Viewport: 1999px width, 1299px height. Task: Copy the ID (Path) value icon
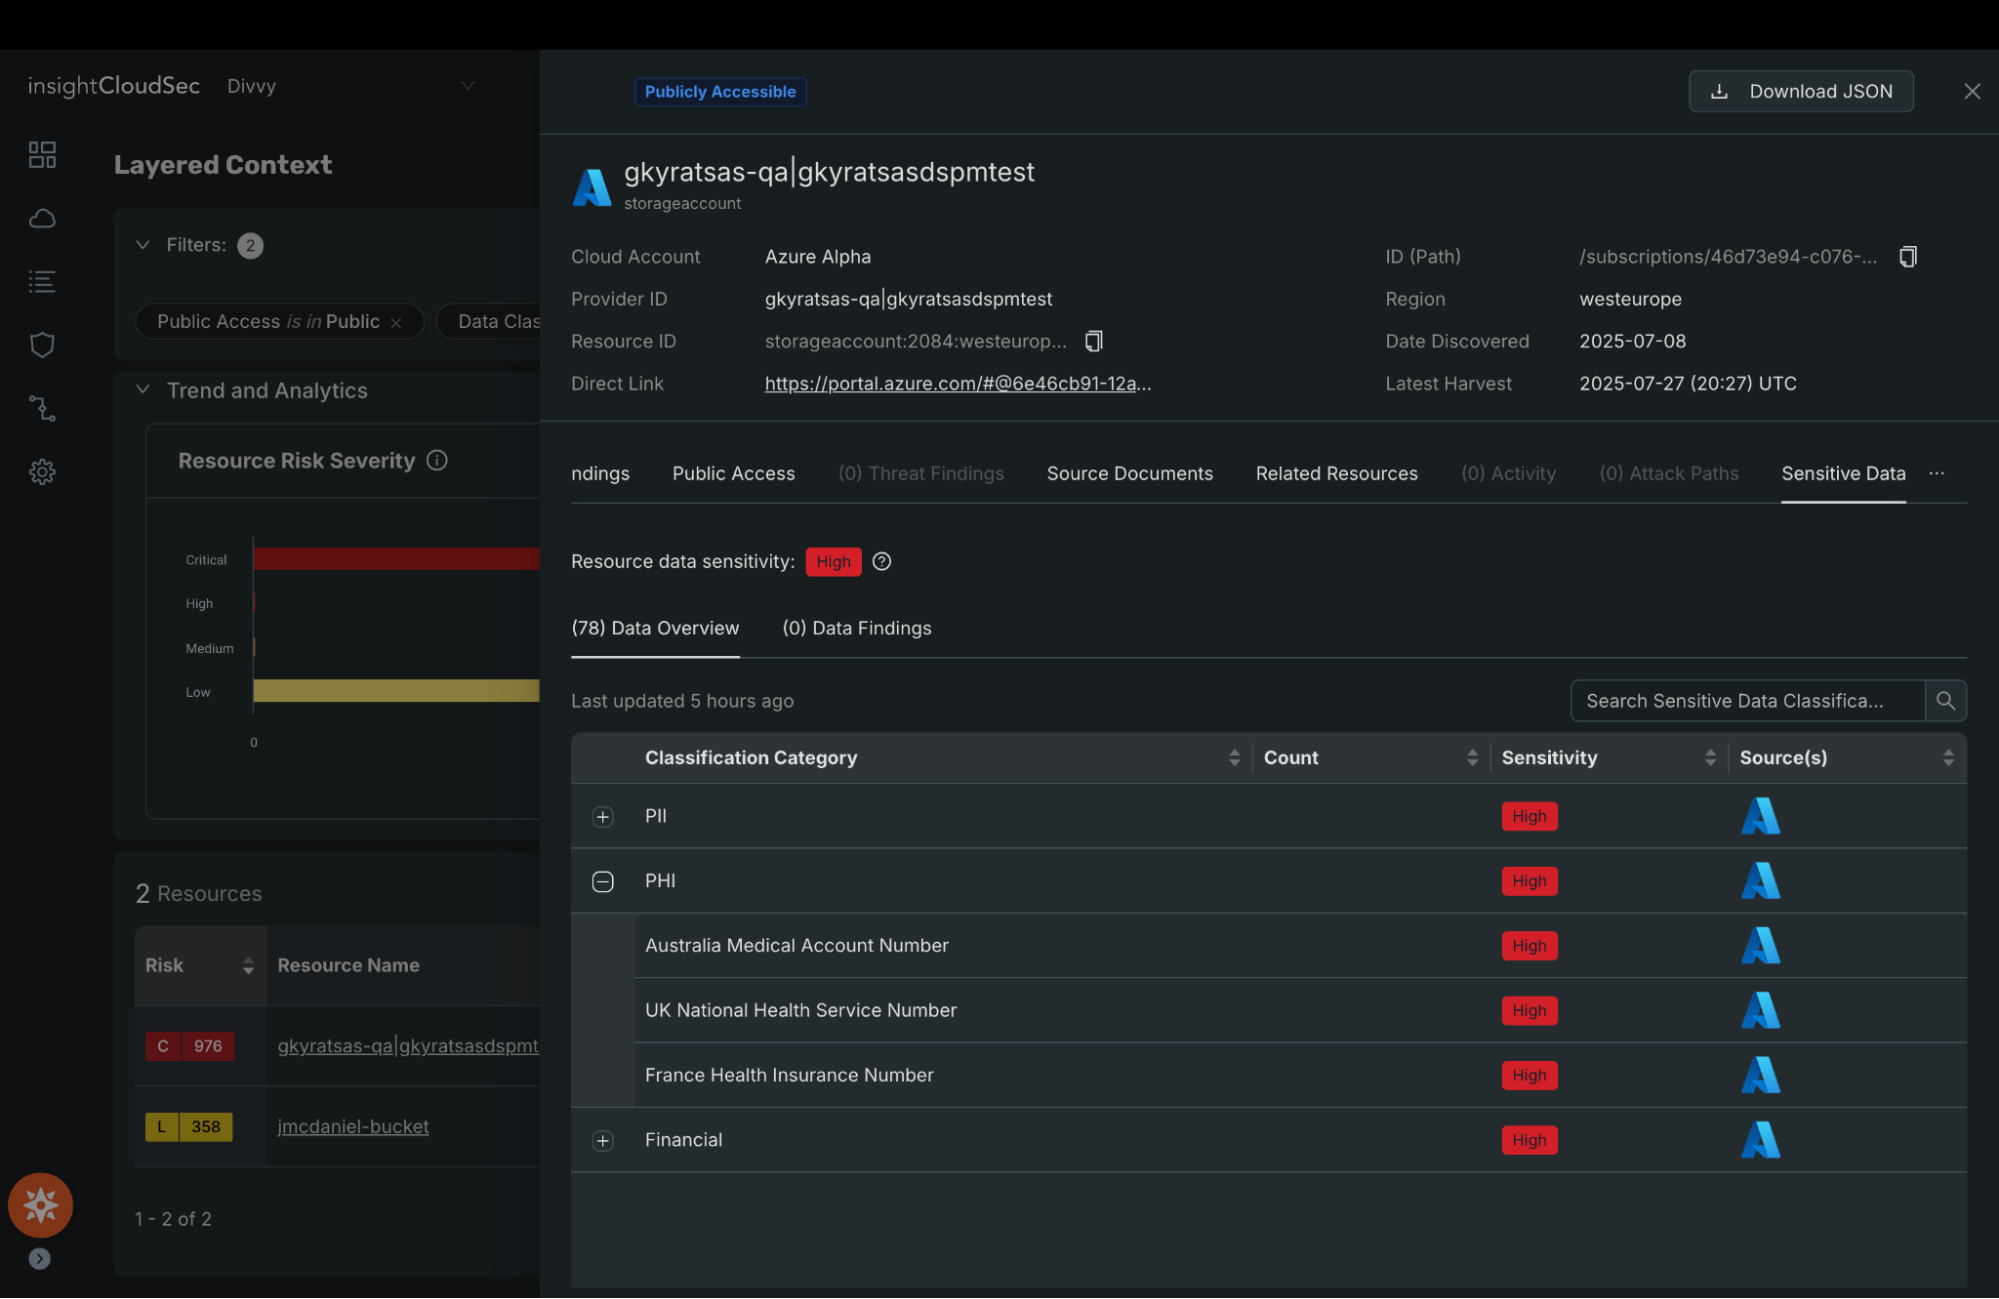tap(1907, 257)
